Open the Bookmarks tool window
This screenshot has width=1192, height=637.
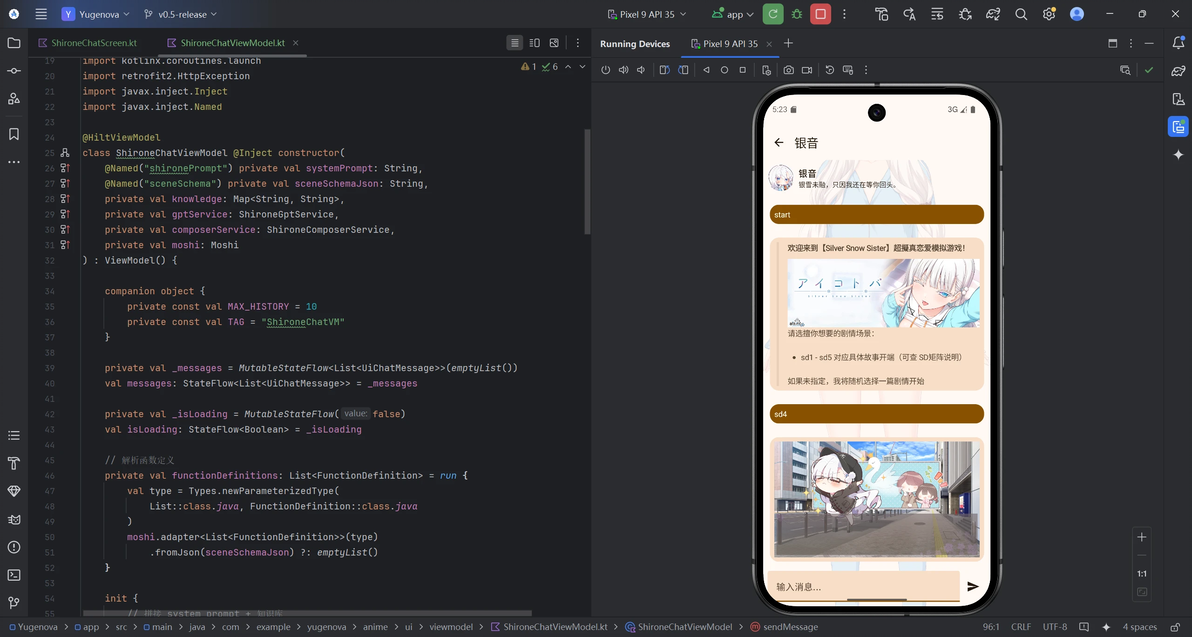[x=14, y=134]
